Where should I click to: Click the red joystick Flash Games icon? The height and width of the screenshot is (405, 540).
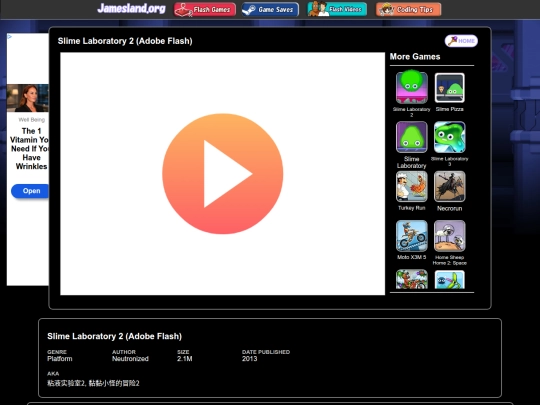[183, 10]
